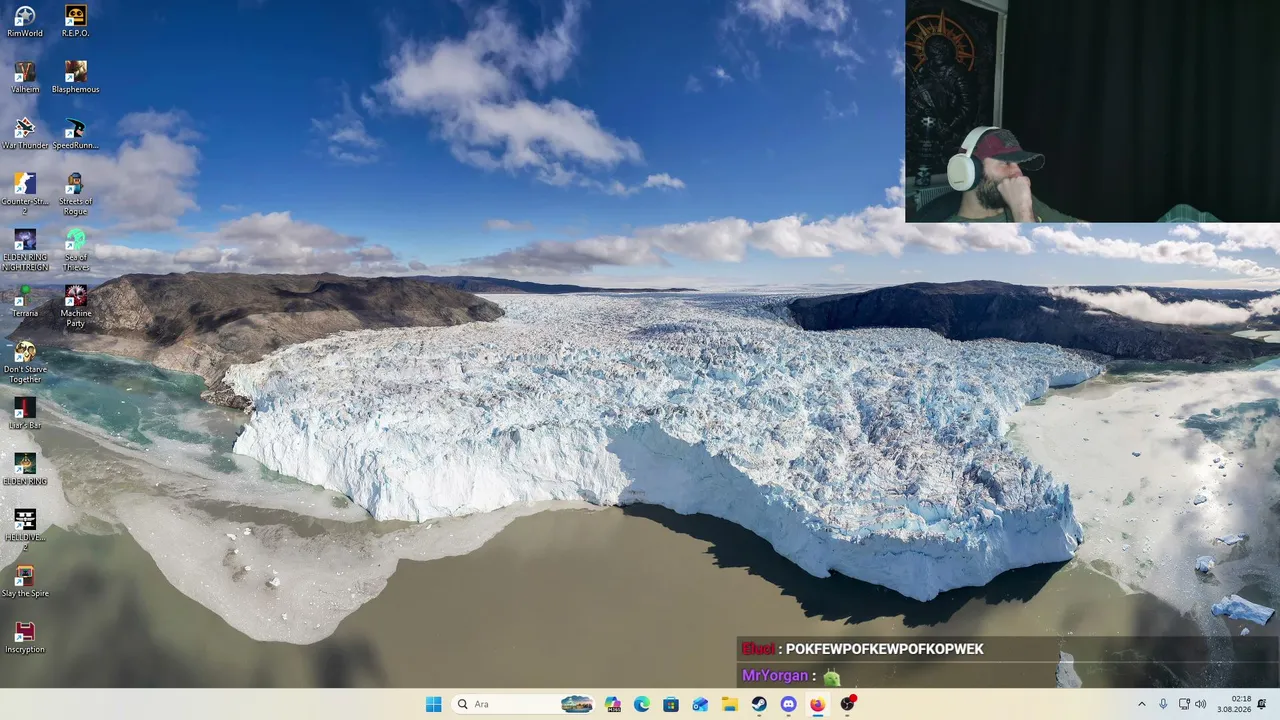Image resolution: width=1280 pixels, height=720 pixels.
Task: Click the chat message POKFEWPOFKEWPOFKOPWEK
Action: (x=885, y=649)
